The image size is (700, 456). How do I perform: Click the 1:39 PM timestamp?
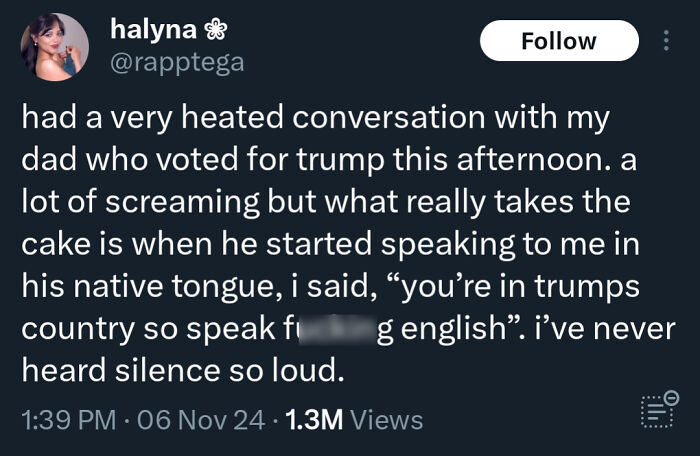69,420
